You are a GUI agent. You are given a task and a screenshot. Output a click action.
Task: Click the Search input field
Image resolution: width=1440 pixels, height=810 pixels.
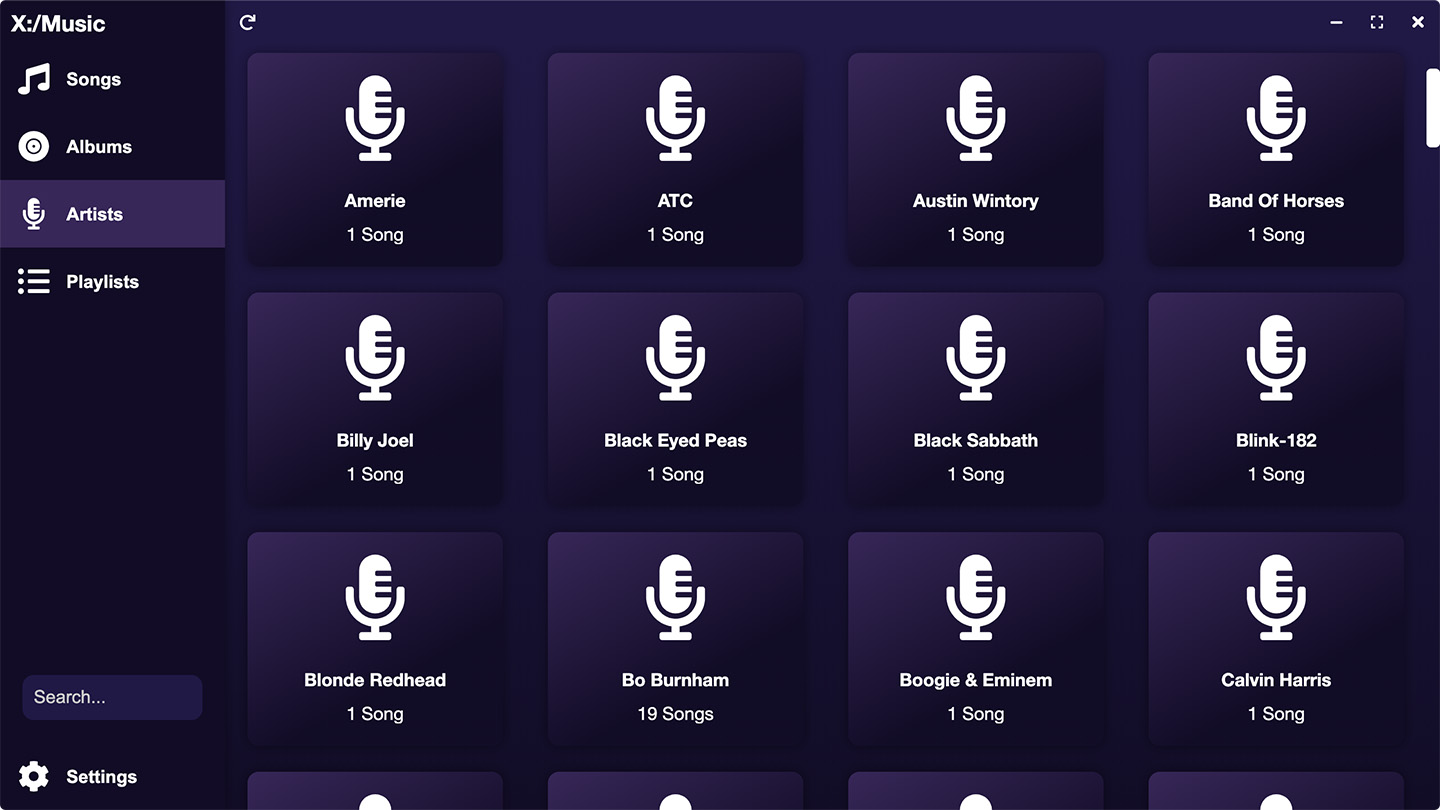(112, 697)
